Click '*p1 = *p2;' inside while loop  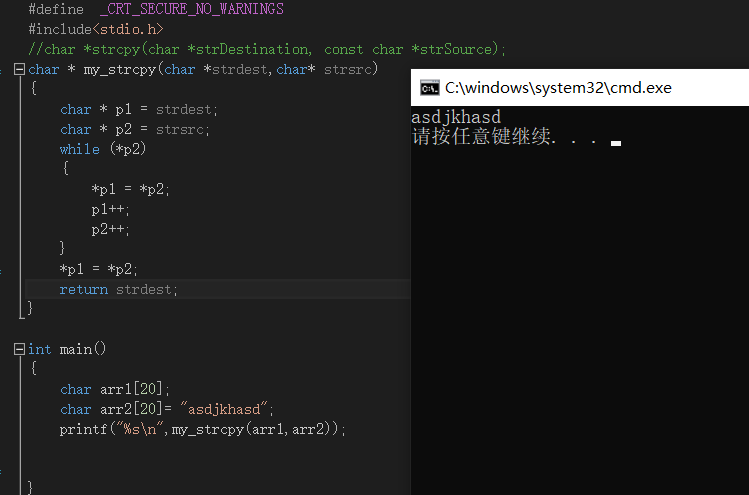click(130, 189)
